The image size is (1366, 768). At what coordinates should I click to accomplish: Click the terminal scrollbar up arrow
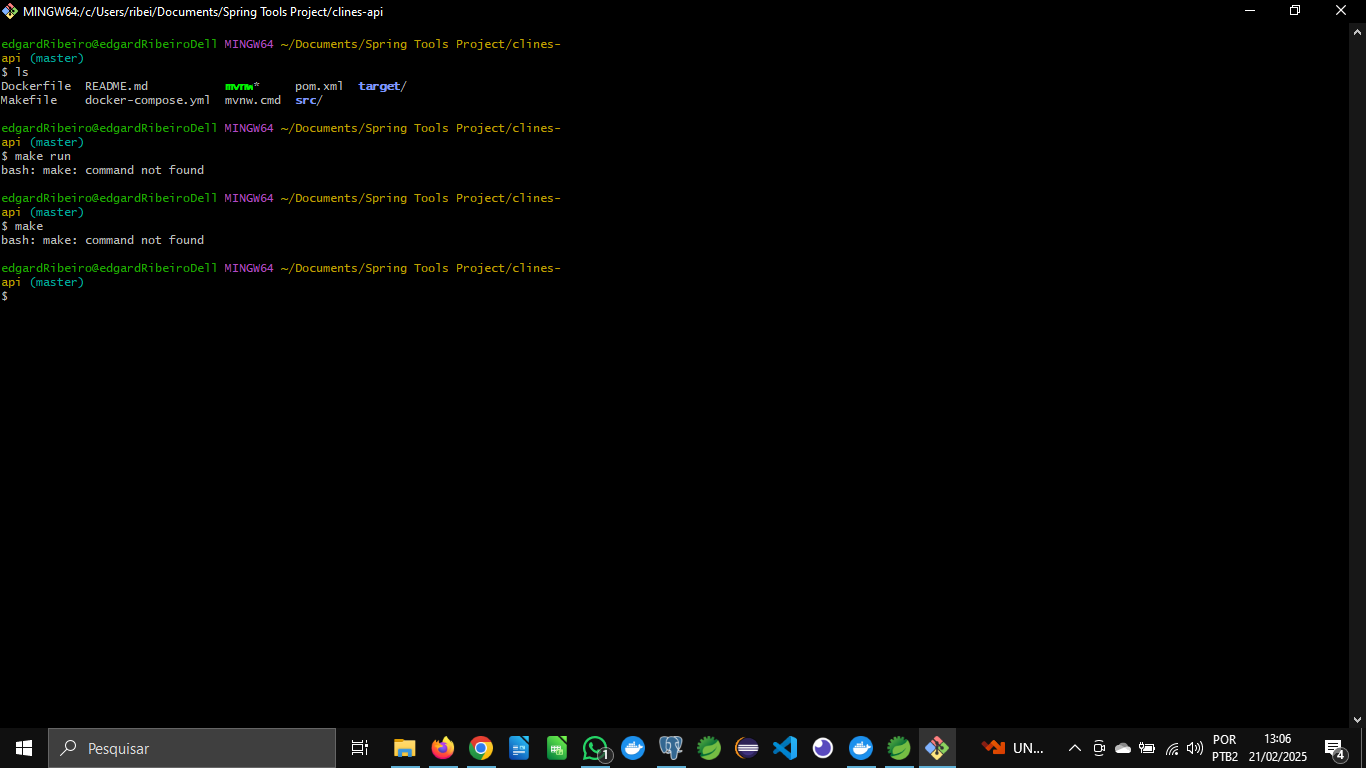[1357, 31]
